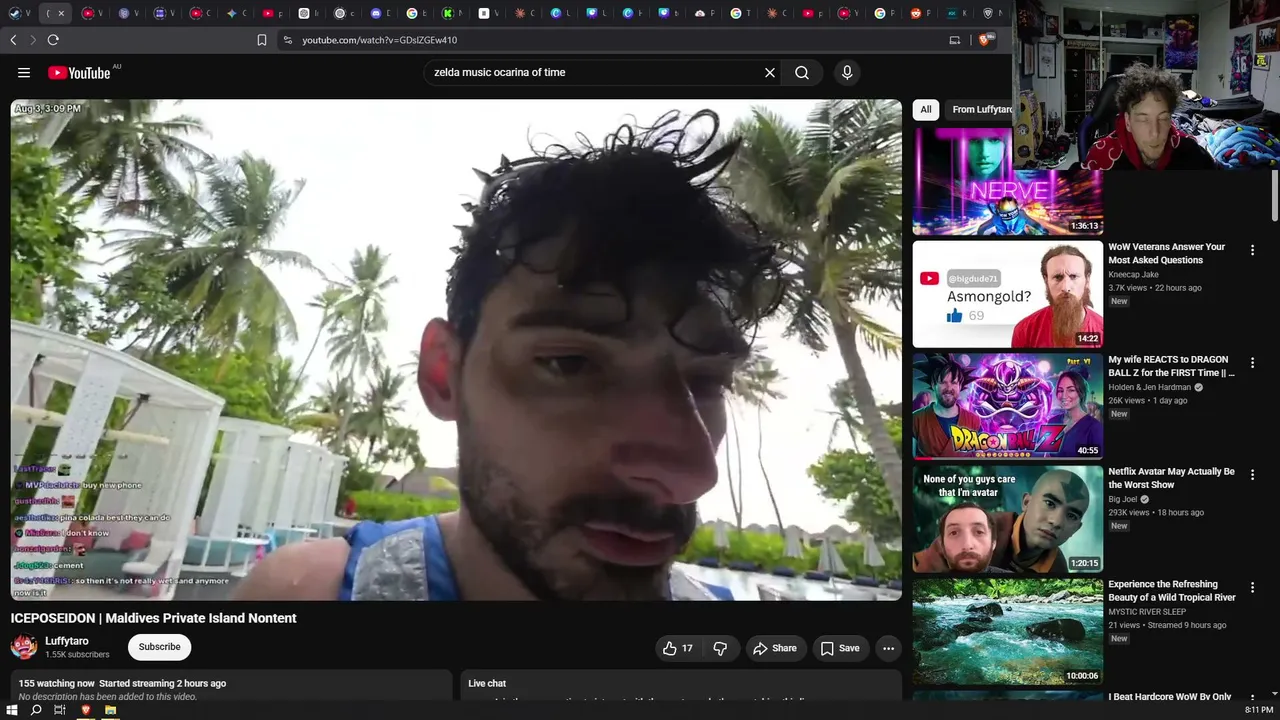
Task: Open the Luffytaro channel name link
Action: (67, 641)
